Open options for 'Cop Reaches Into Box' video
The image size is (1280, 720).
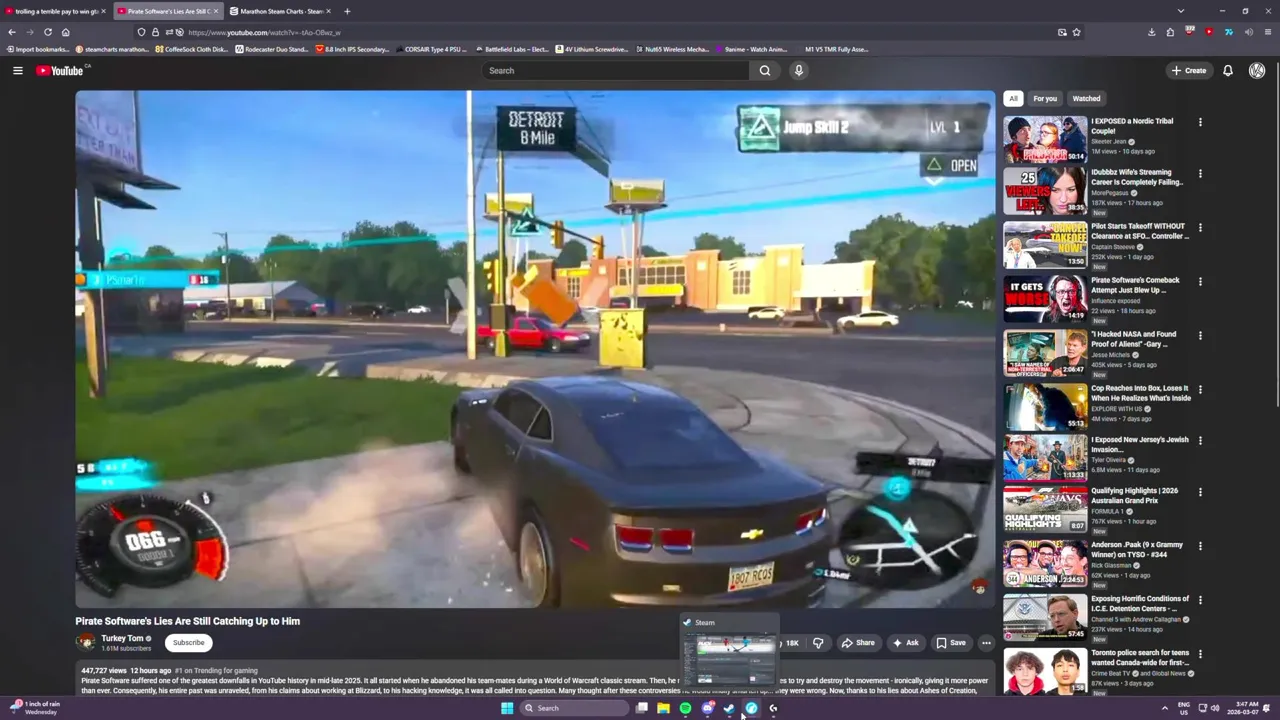tap(1200, 389)
